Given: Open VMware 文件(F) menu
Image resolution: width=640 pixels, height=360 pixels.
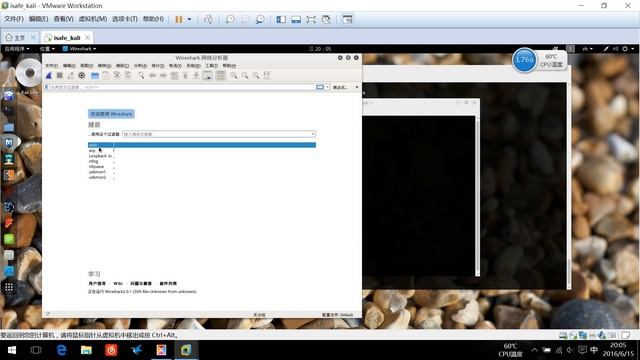Looking at the screenshot, I should tap(14, 19).
